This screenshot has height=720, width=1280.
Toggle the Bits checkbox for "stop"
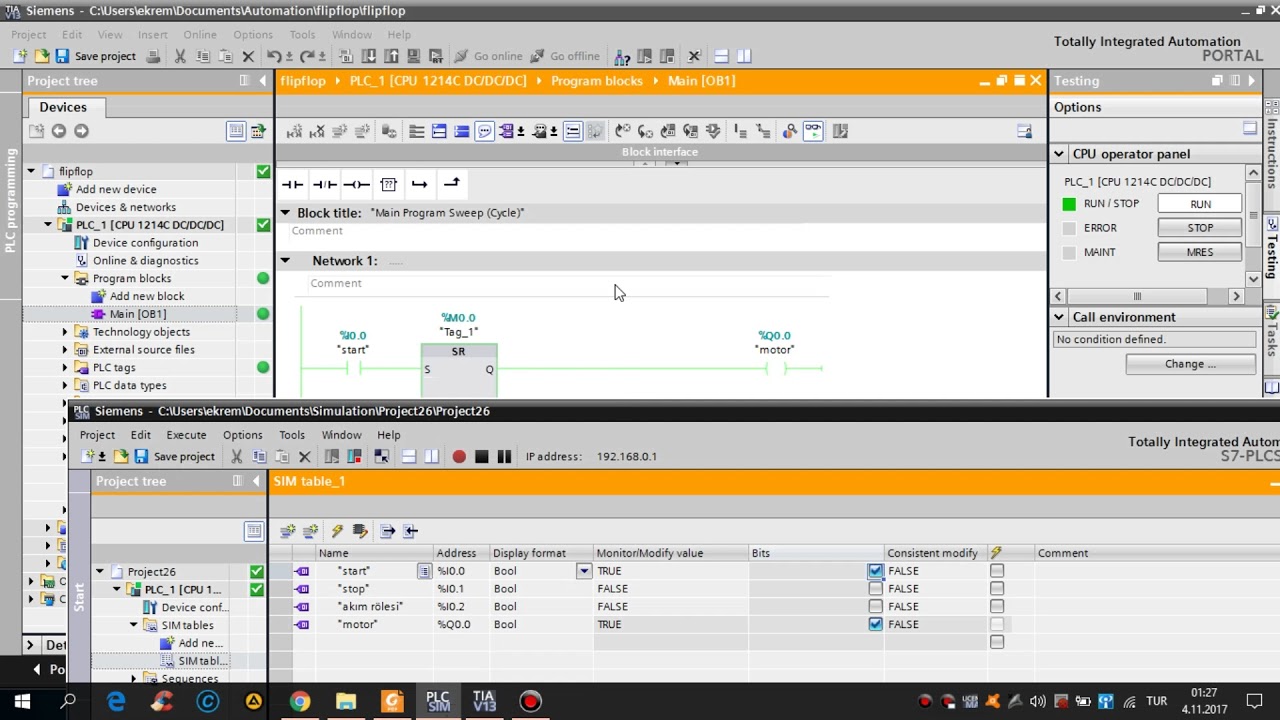pyautogui.click(x=876, y=589)
